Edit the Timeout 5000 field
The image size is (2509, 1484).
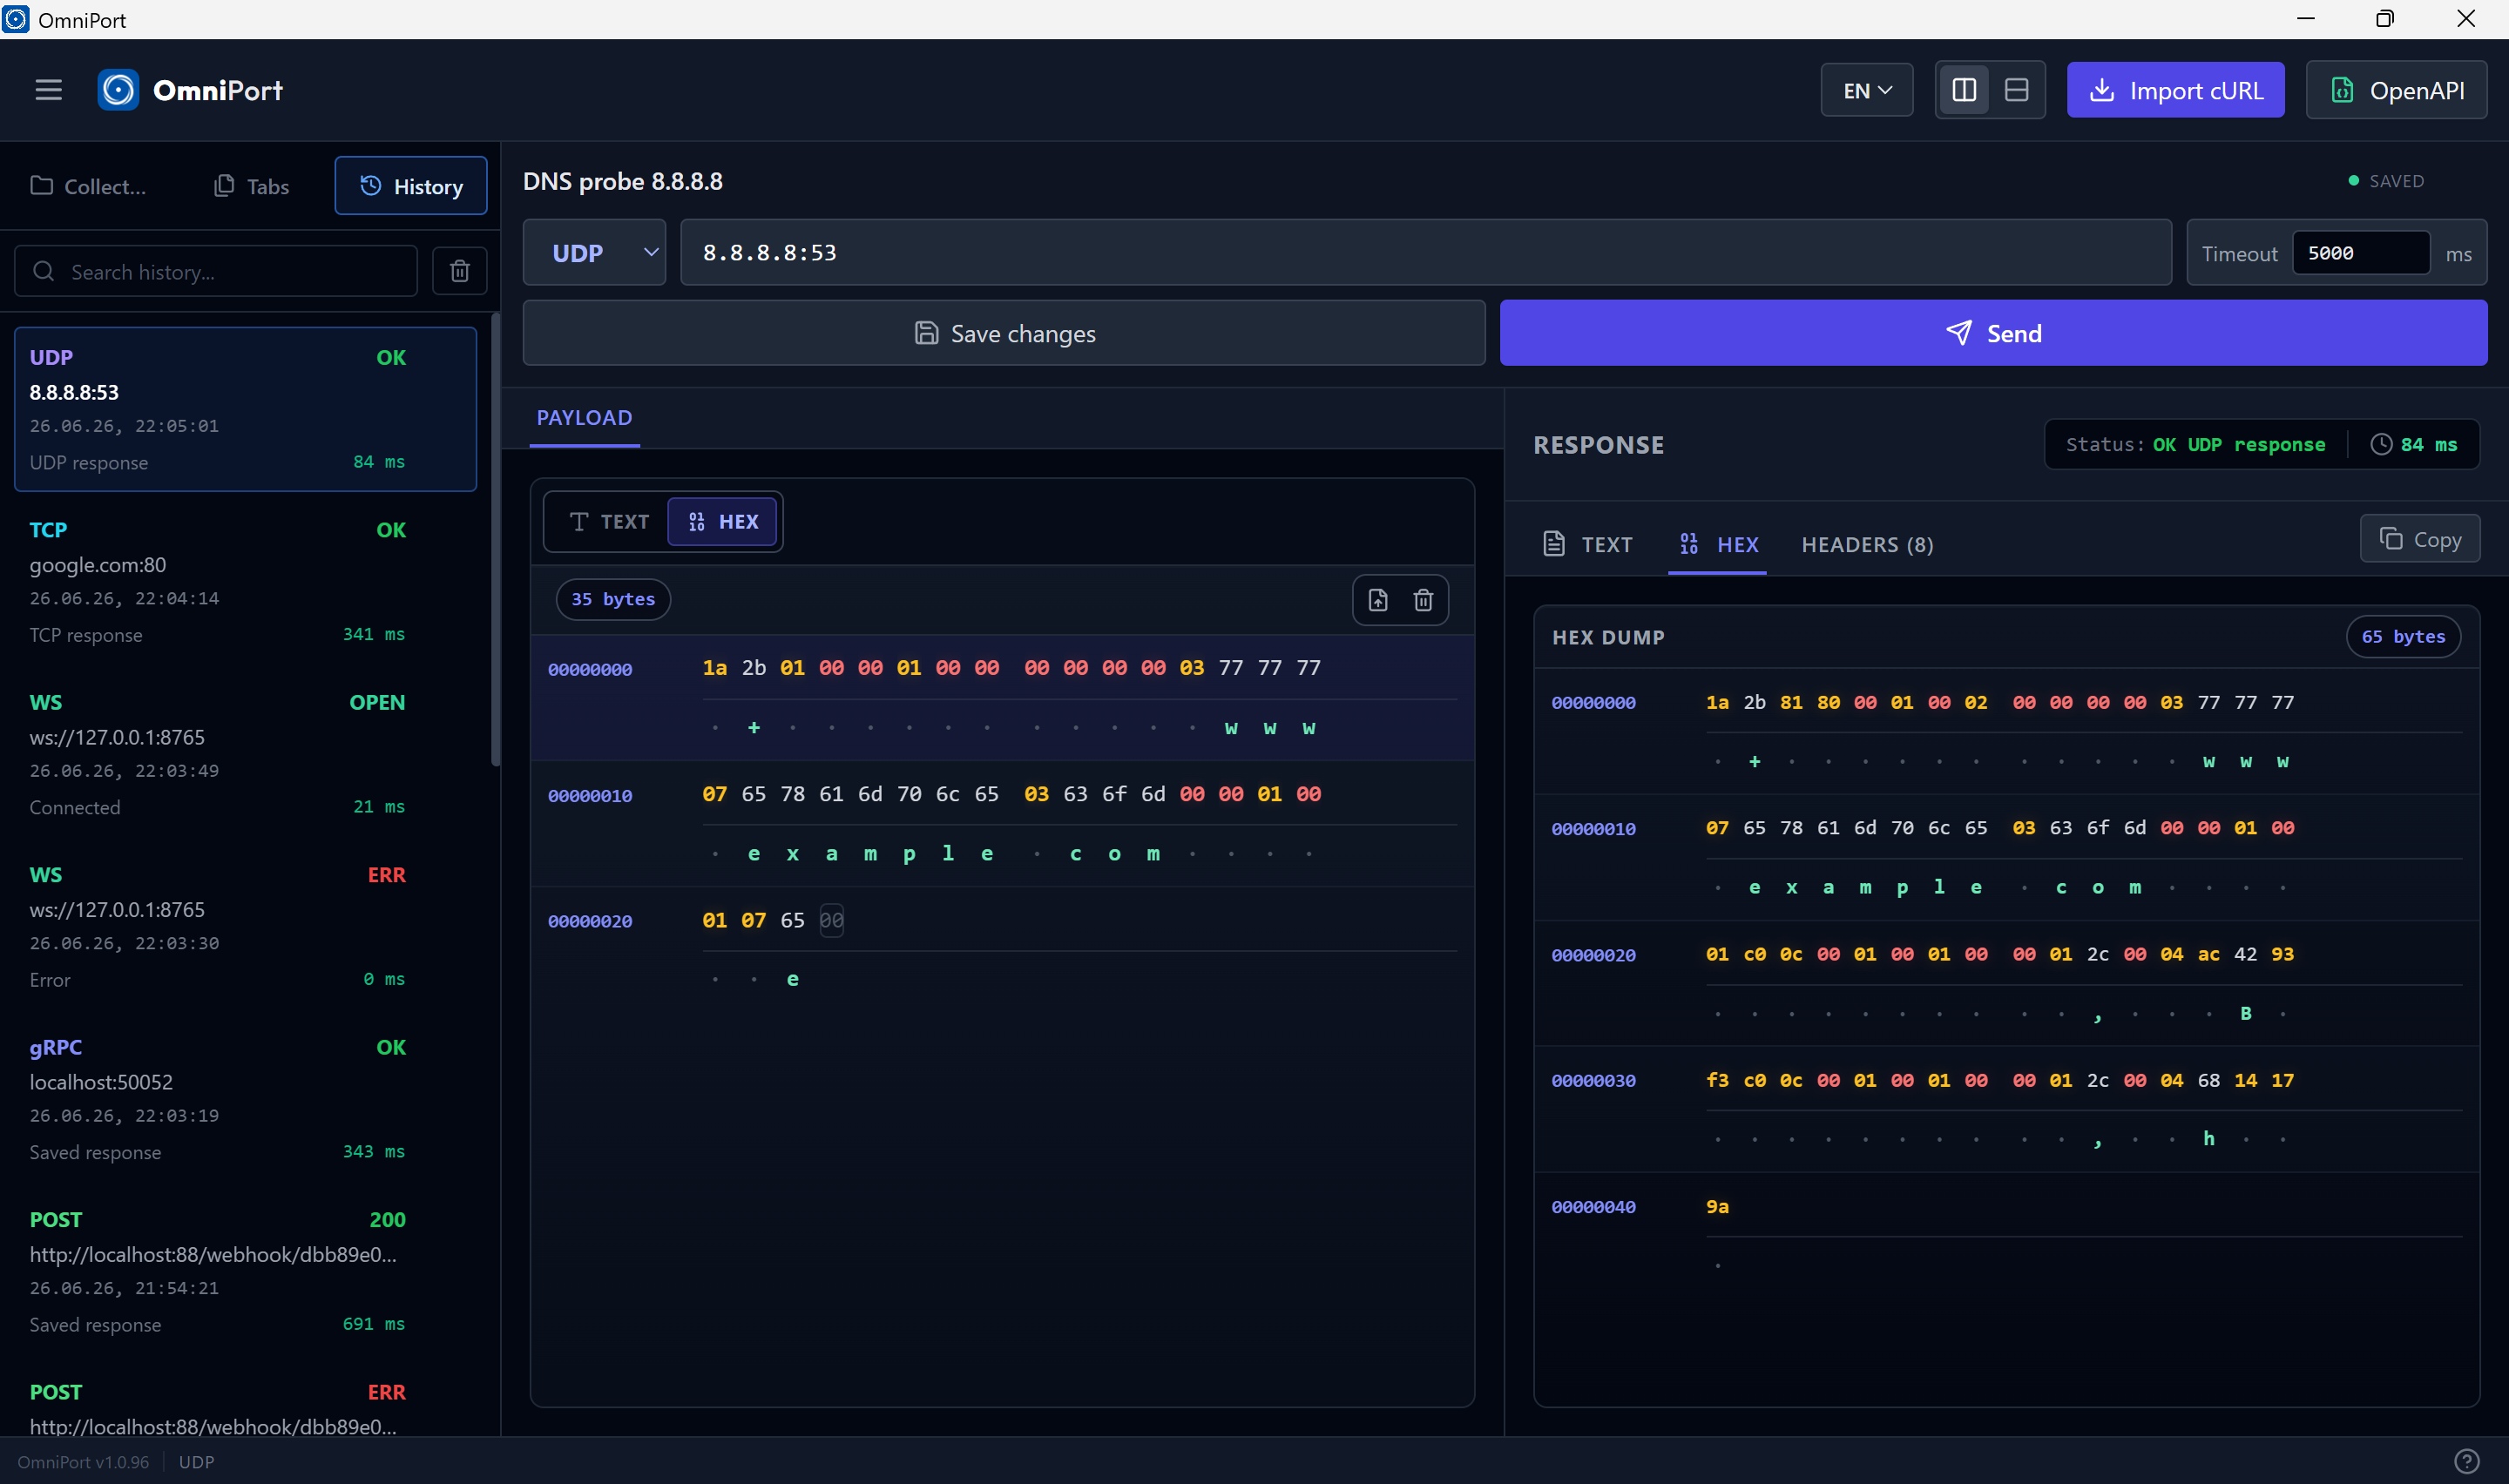coord(2360,253)
